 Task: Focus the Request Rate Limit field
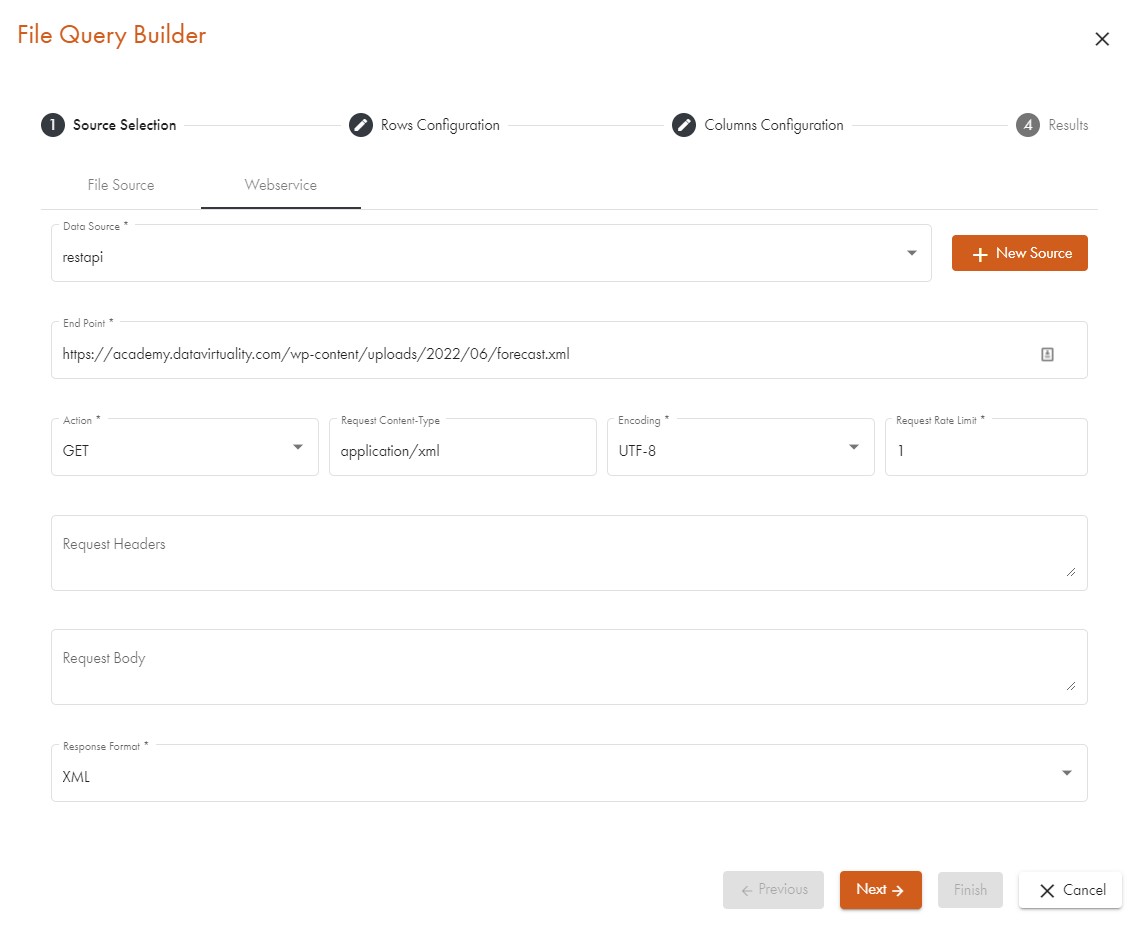(985, 451)
